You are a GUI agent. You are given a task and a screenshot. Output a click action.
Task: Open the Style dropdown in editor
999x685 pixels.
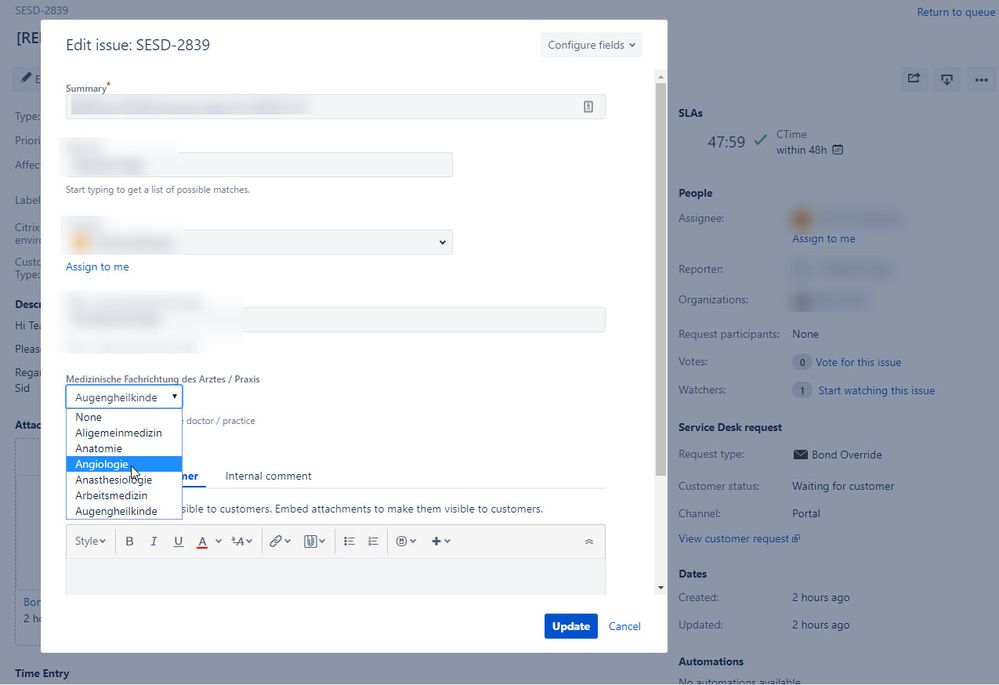click(x=90, y=541)
